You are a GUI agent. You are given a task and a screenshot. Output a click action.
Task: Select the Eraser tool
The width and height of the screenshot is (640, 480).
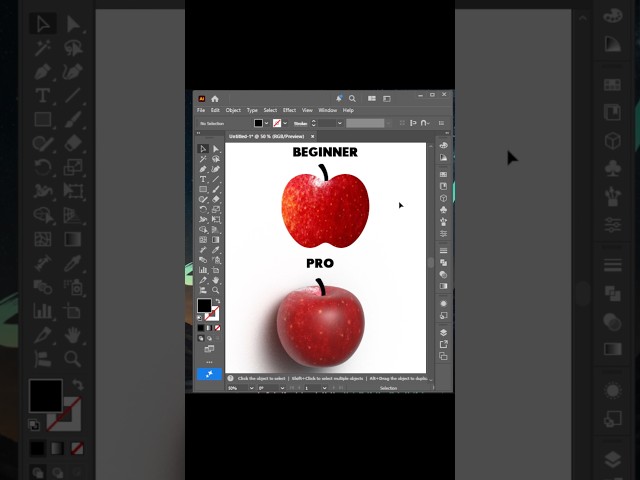pos(216,199)
